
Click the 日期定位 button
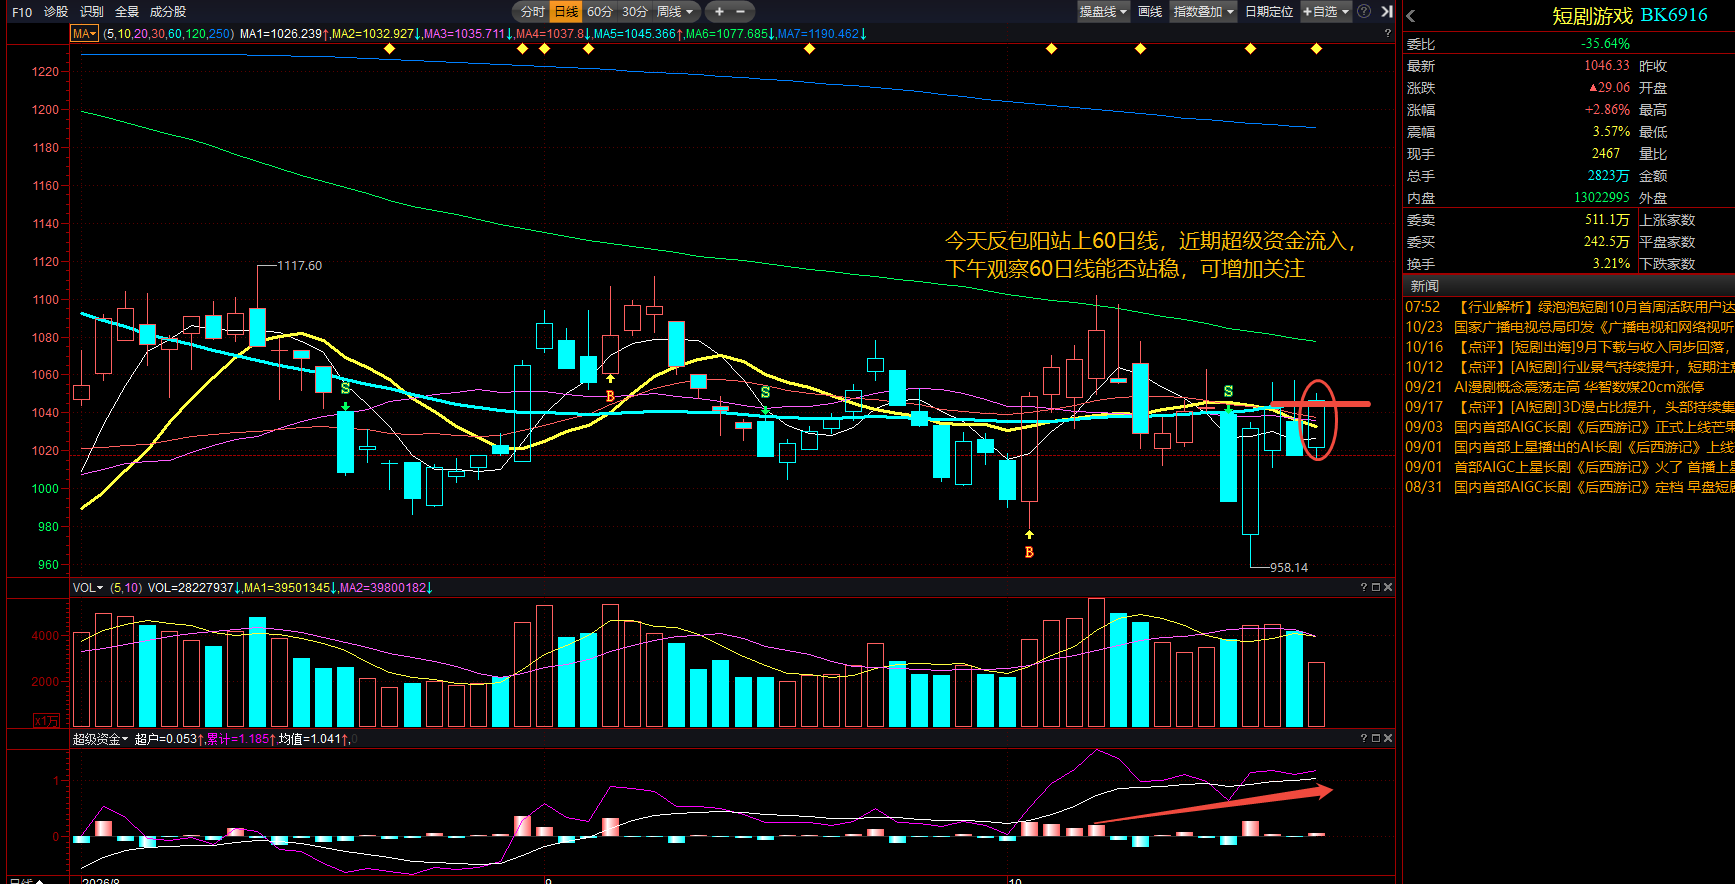(1269, 12)
